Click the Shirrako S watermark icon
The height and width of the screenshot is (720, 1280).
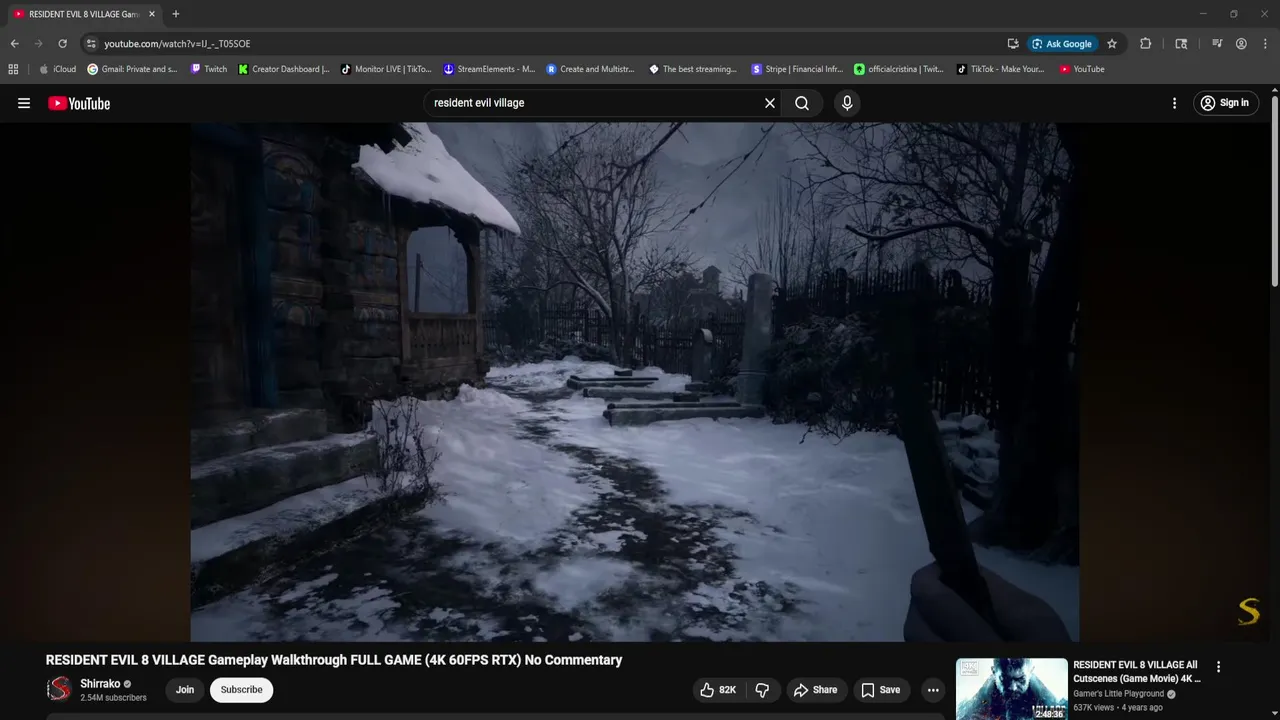coord(1248,612)
